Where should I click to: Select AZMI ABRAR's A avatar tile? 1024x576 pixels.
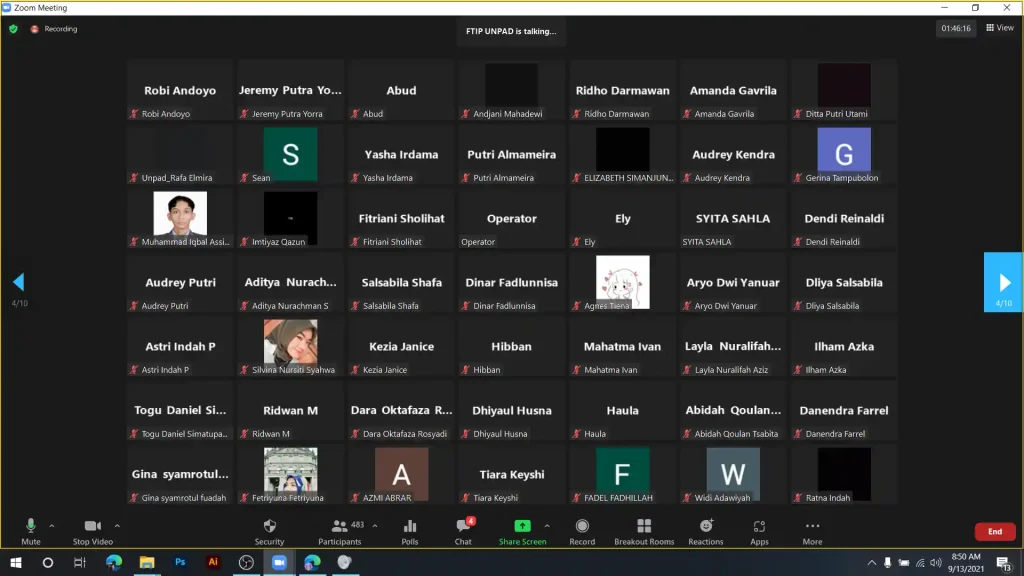pyautogui.click(x=401, y=475)
